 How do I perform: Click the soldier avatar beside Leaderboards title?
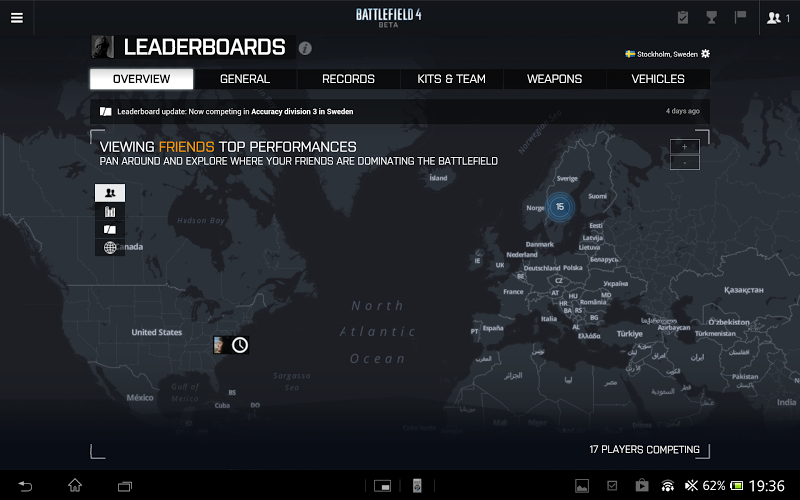[103, 47]
